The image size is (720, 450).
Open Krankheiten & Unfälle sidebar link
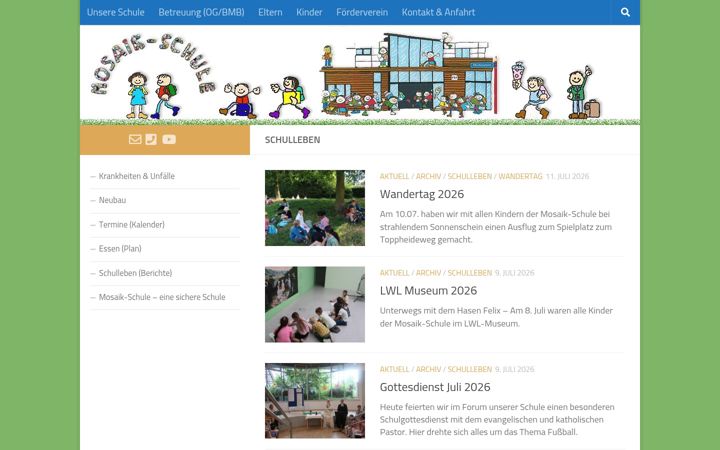click(x=137, y=176)
